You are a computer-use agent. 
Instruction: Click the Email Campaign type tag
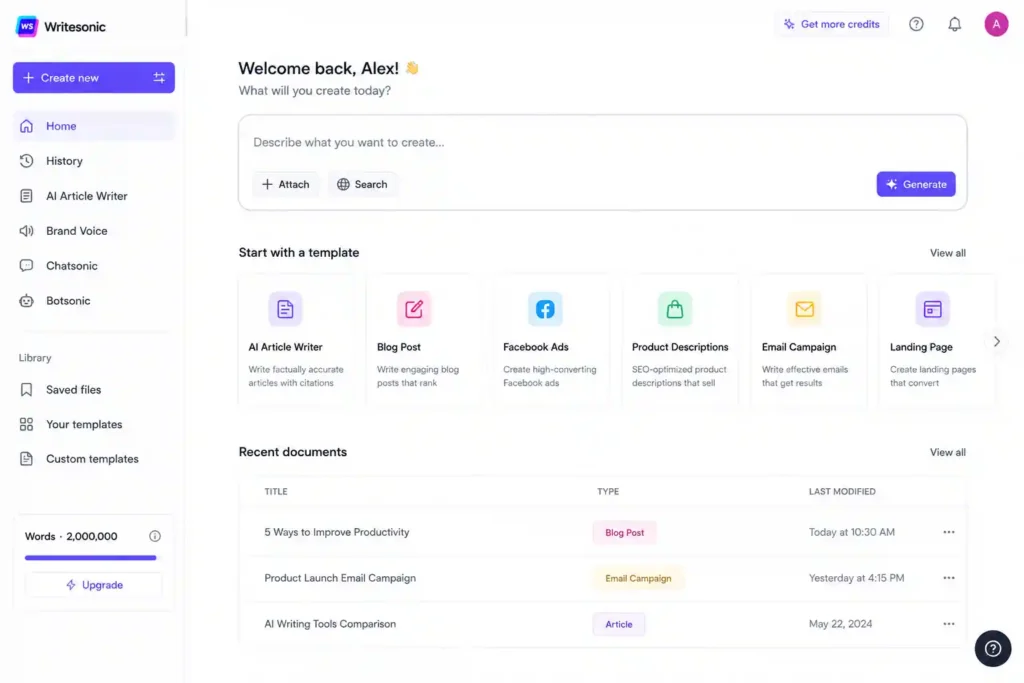(x=638, y=578)
